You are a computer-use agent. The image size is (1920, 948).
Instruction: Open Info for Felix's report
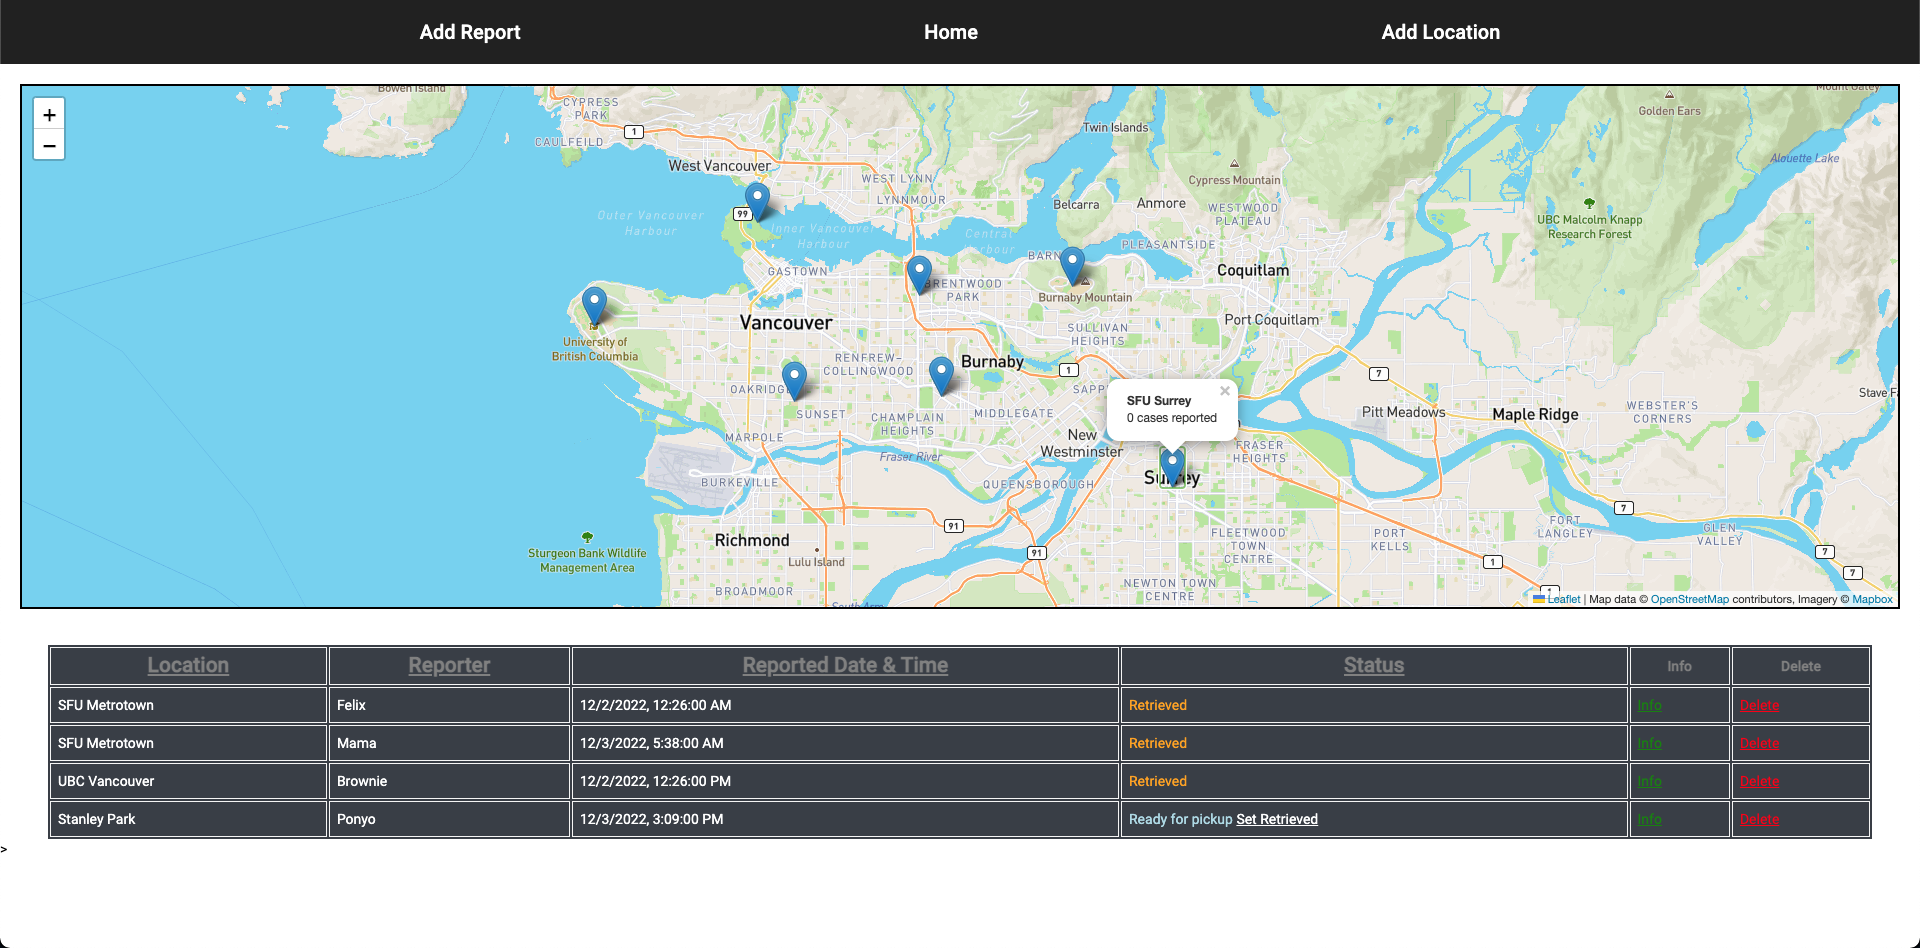point(1649,705)
